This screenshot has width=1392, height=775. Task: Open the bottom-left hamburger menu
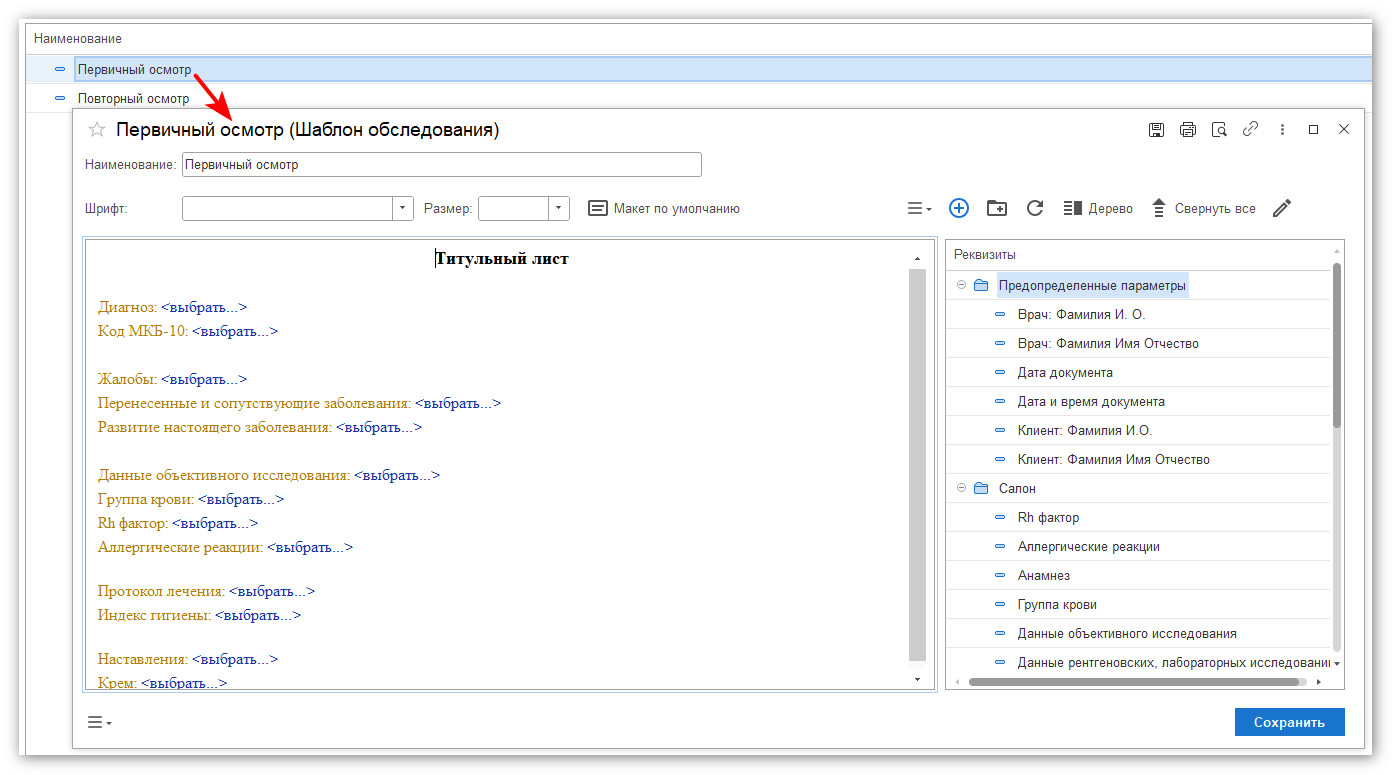click(99, 722)
